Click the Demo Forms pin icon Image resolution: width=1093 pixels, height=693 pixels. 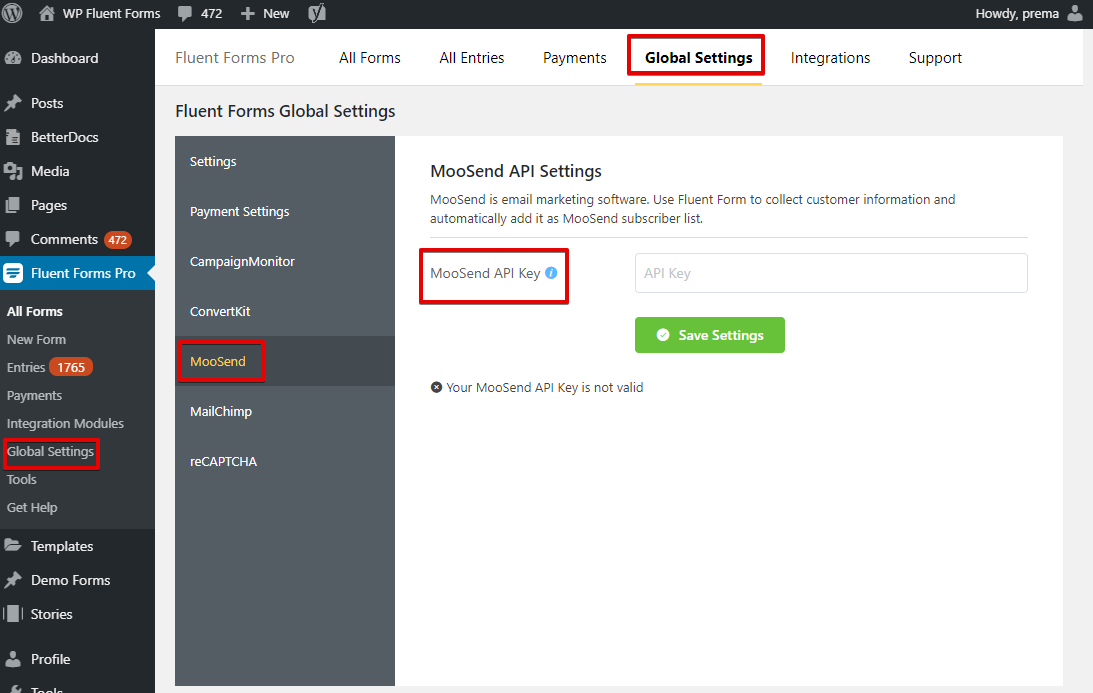point(13,580)
